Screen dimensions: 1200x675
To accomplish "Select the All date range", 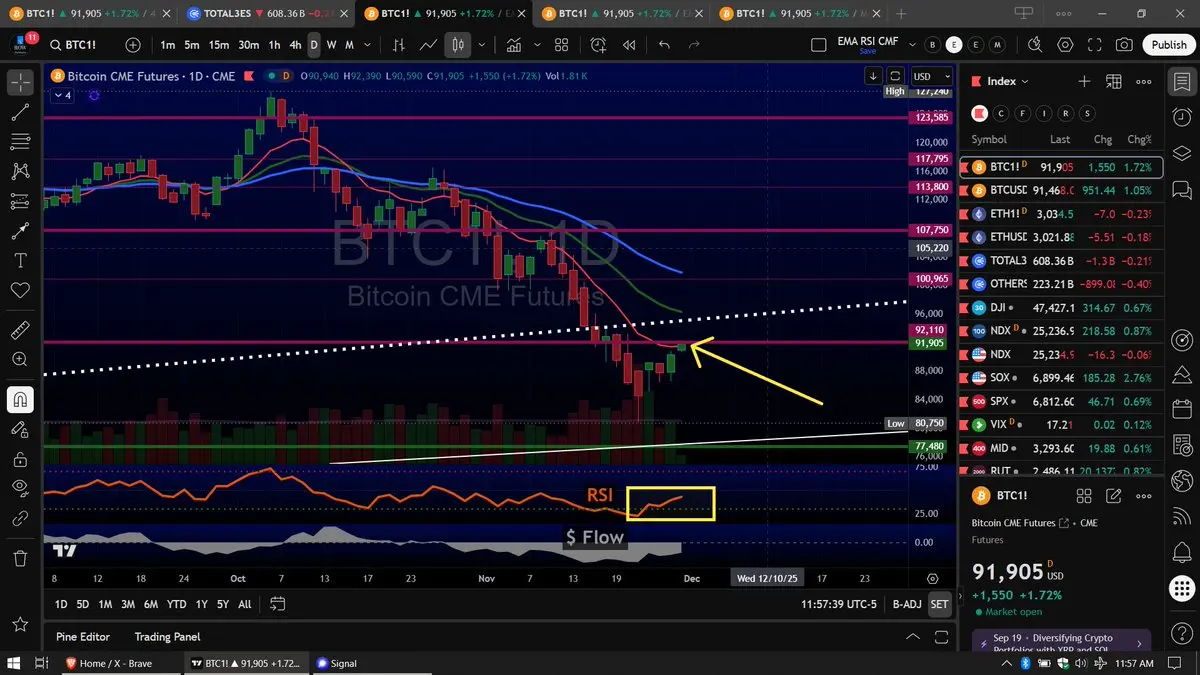I will pyautogui.click(x=244, y=604).
